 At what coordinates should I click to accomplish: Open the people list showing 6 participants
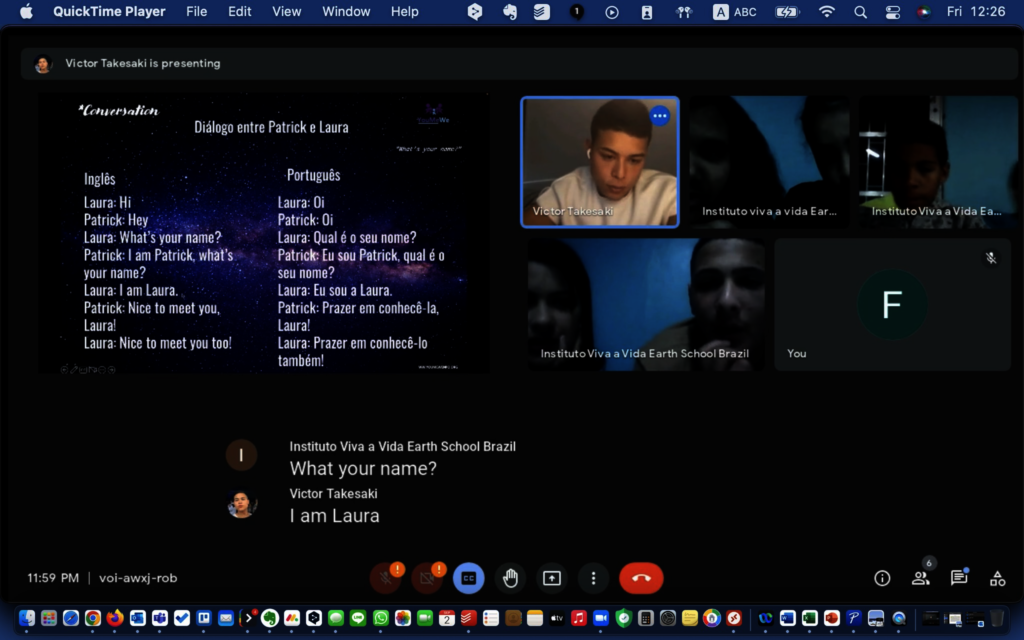[921, 578]
